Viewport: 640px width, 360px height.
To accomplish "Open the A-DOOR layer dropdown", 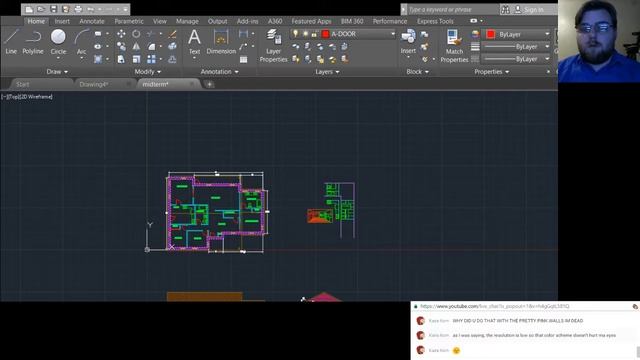I will (x=393, y=34).
